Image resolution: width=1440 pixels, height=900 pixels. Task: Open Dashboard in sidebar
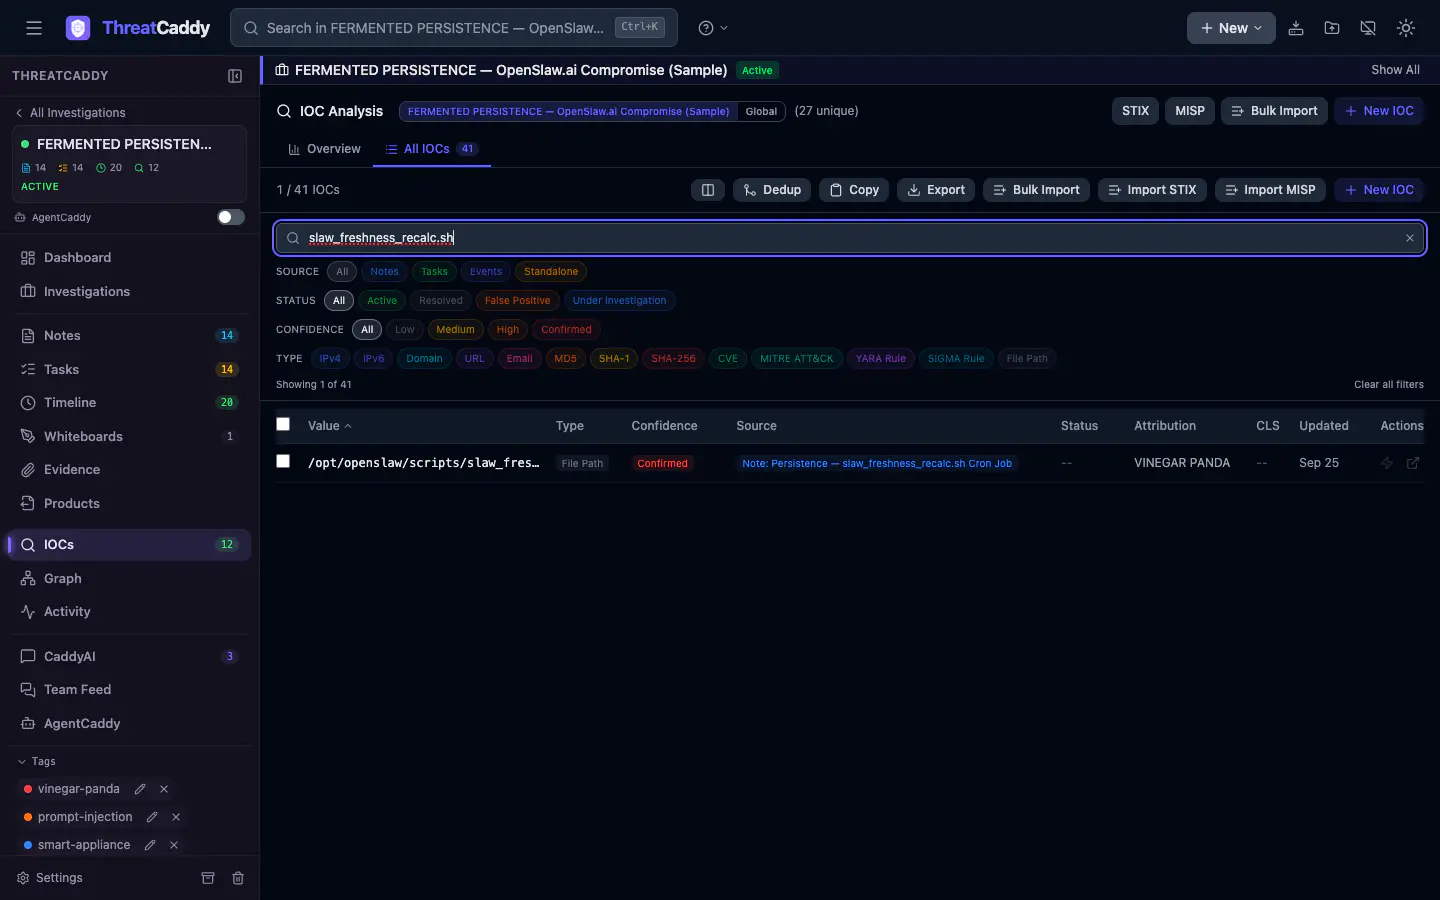[130, 258]
